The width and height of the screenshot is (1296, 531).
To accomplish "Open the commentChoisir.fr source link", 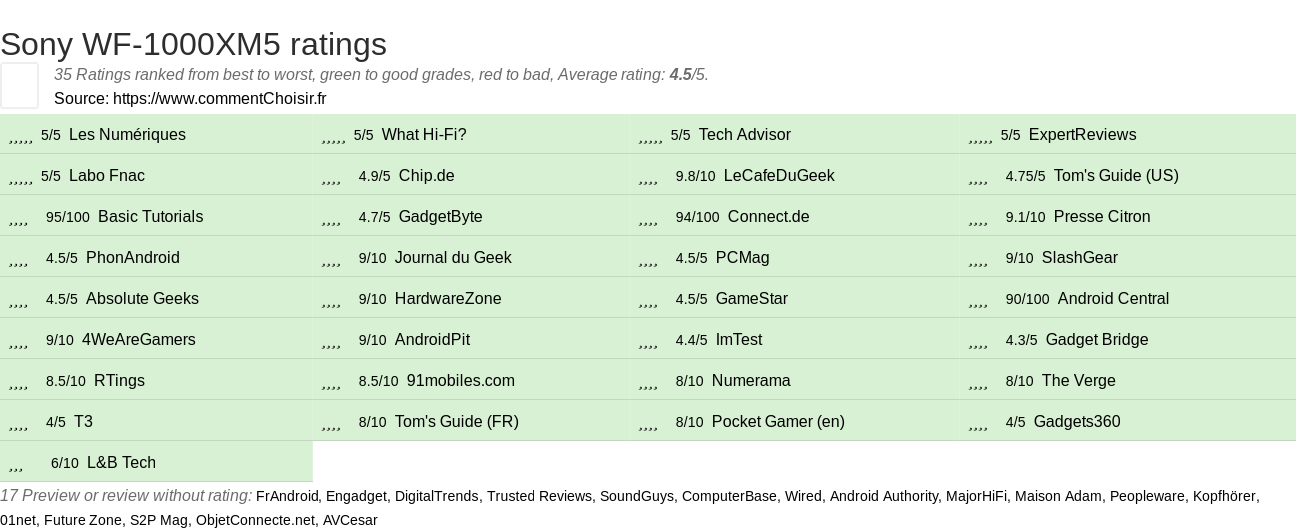I will (219, 98).
